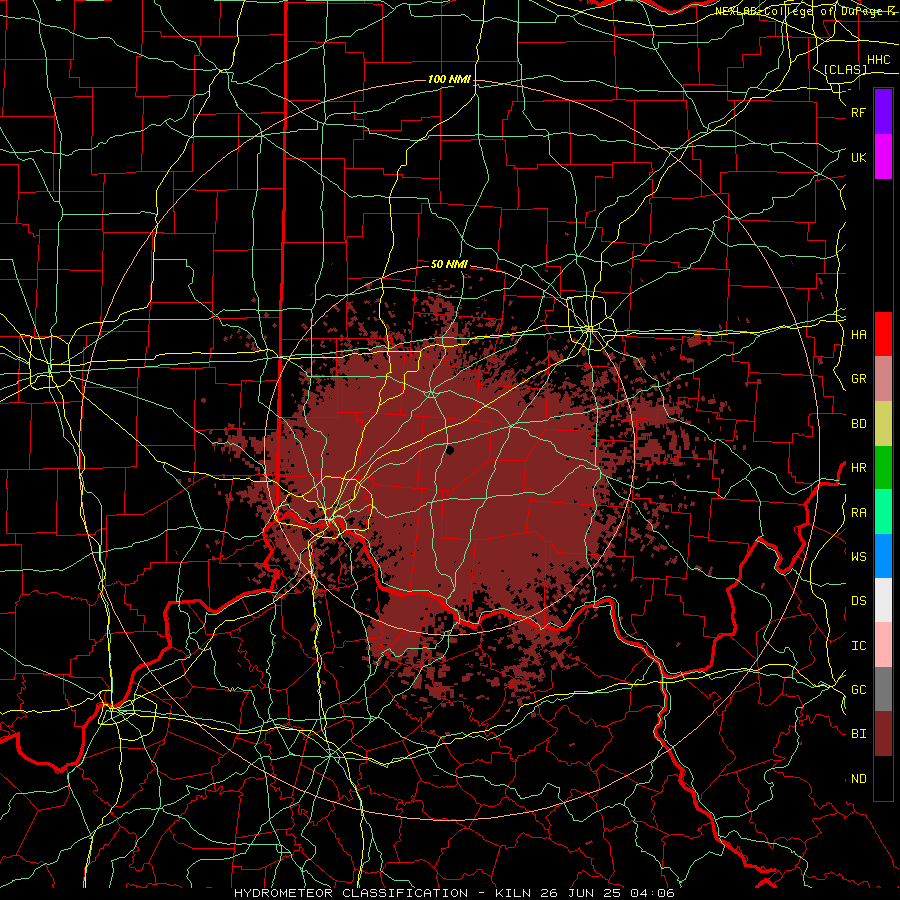Click the GR legend label

coord(859,379)
